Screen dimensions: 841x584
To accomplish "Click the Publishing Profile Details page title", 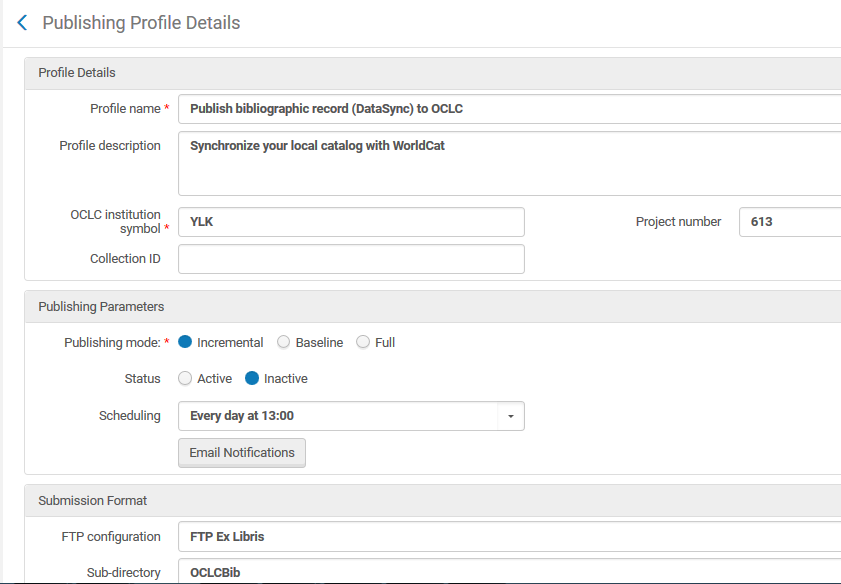I will (141, 23).
